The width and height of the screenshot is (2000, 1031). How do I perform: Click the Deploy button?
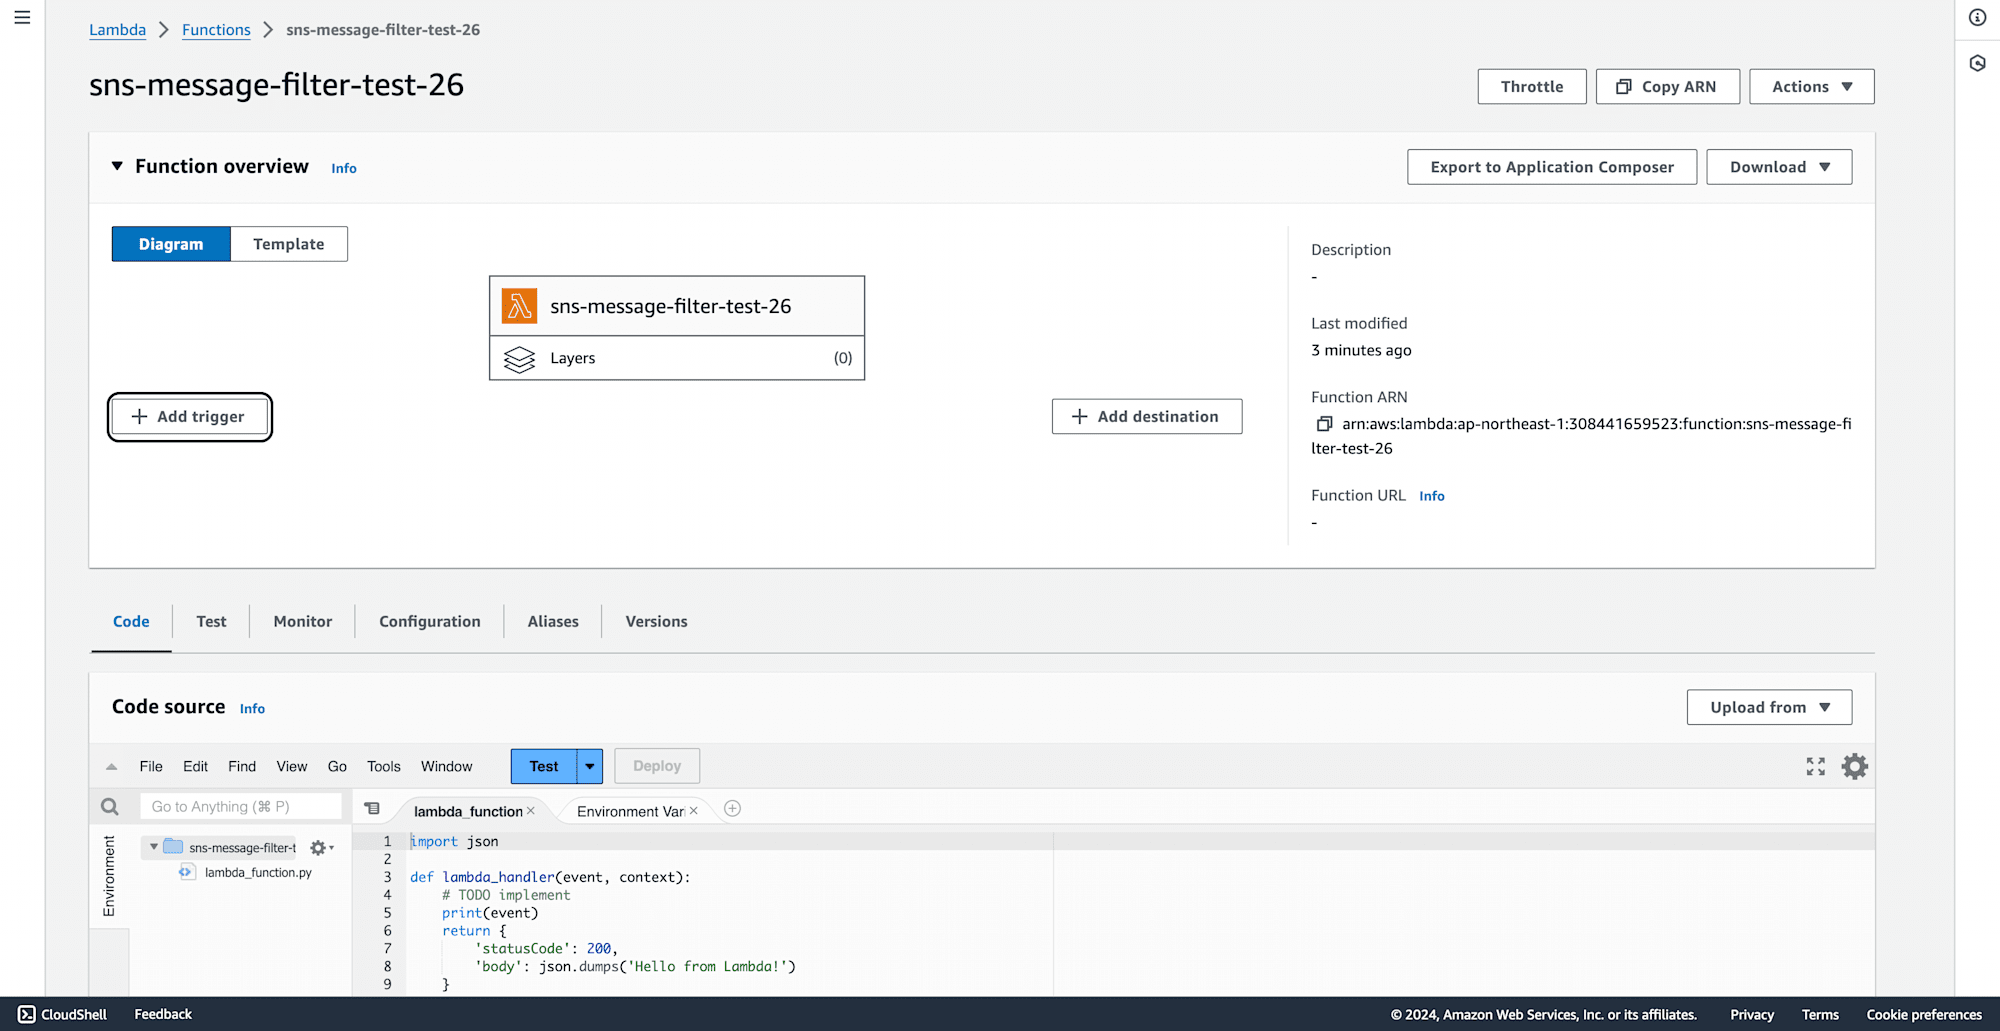pyautogui.click(x=657, y=766)
